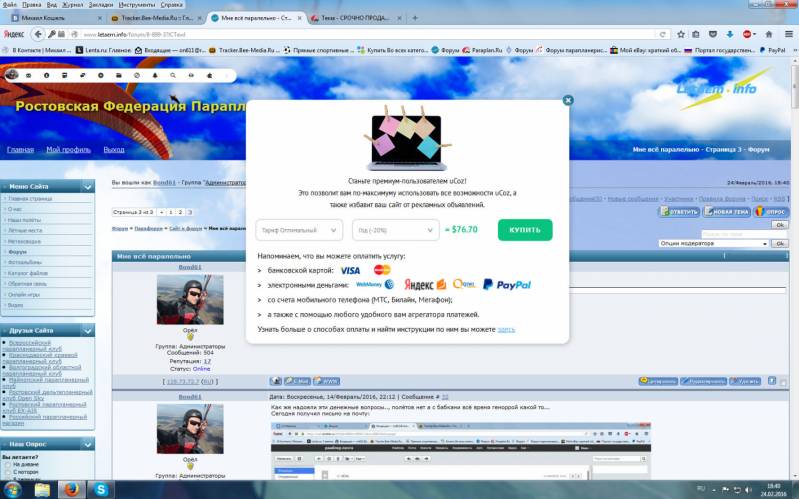Open Skype from the taskbar
Screen dimensions: 799x499
[102, 489]
